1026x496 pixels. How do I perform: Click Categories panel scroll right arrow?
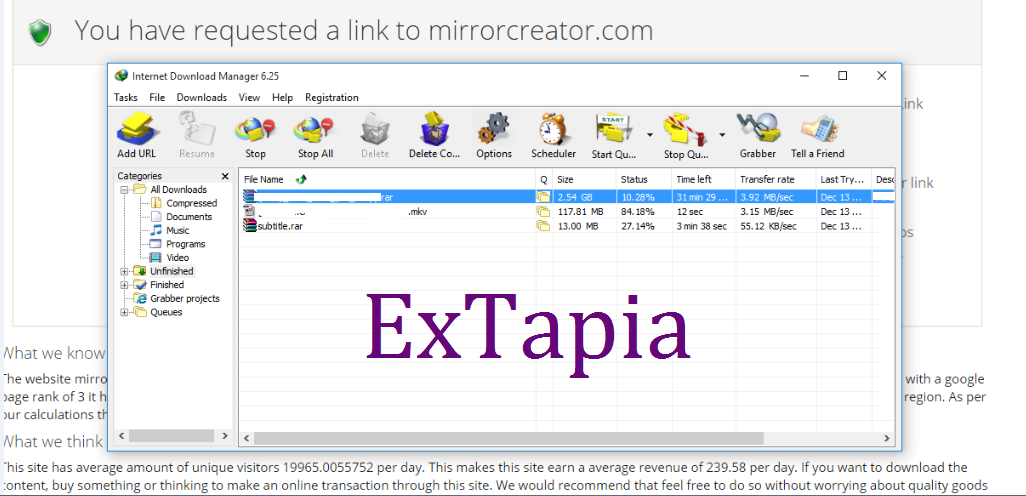point(224,435)
